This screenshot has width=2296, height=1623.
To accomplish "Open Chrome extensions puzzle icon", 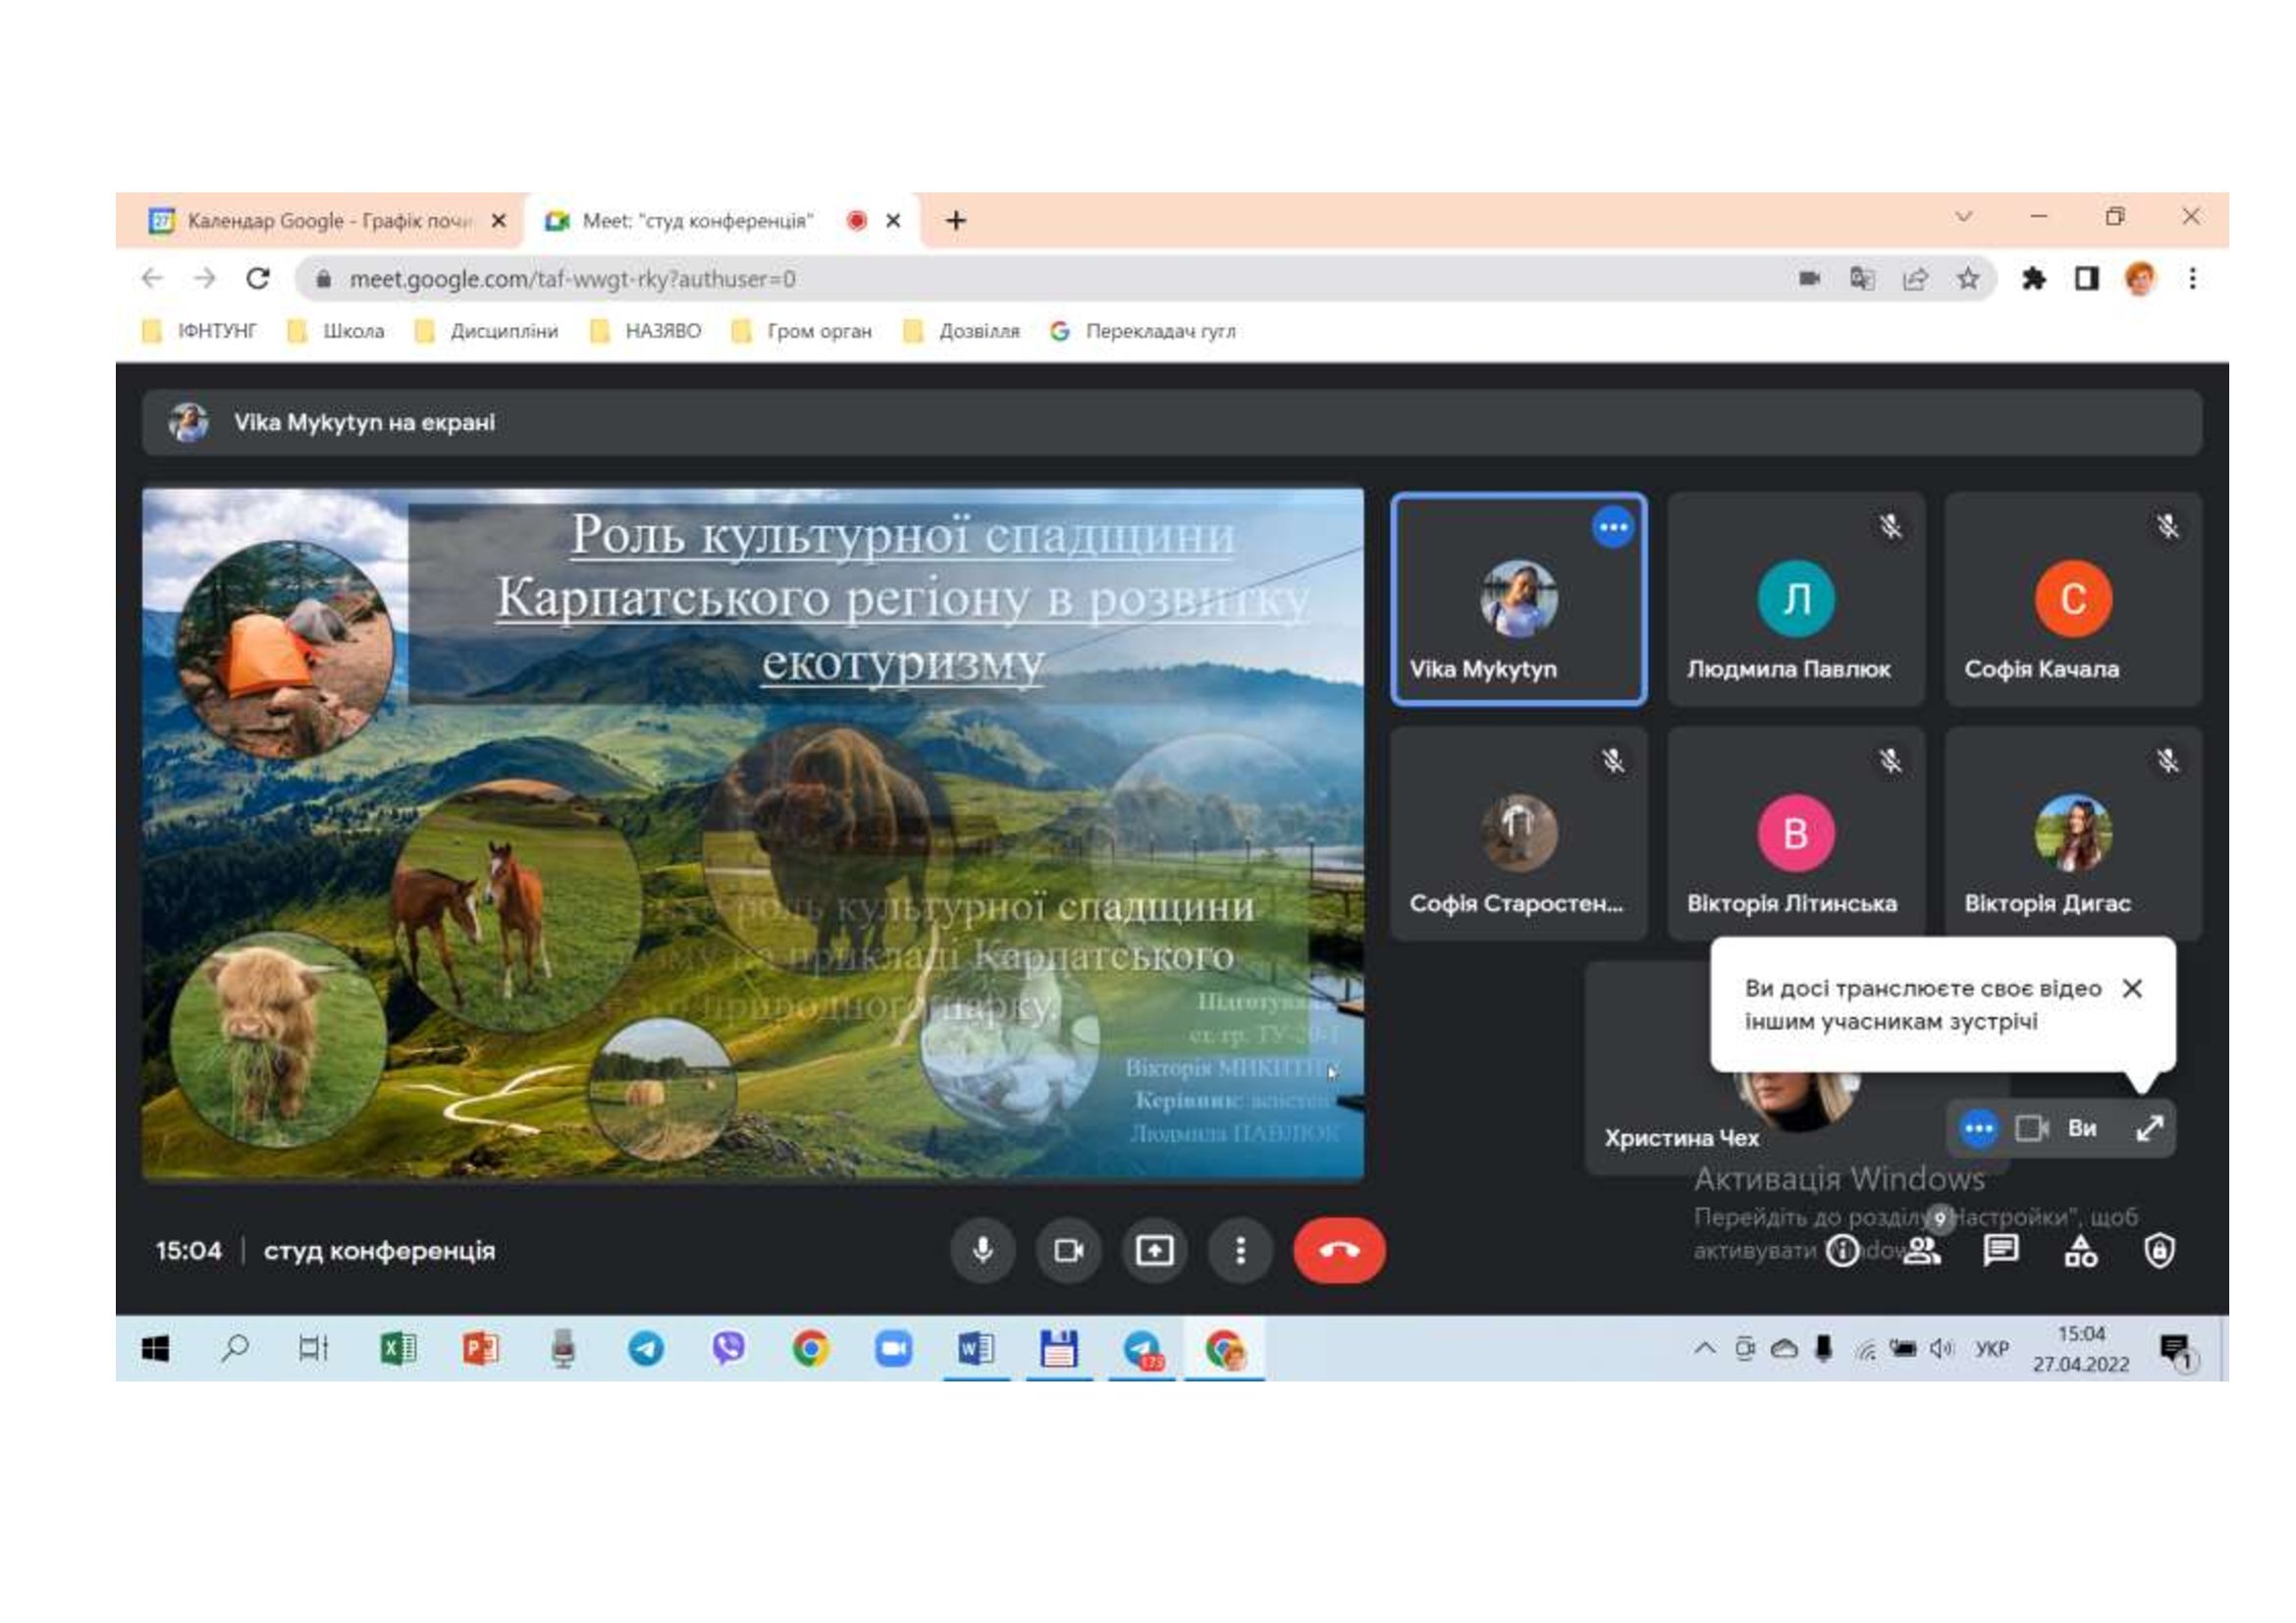I will pos(2033,279).
